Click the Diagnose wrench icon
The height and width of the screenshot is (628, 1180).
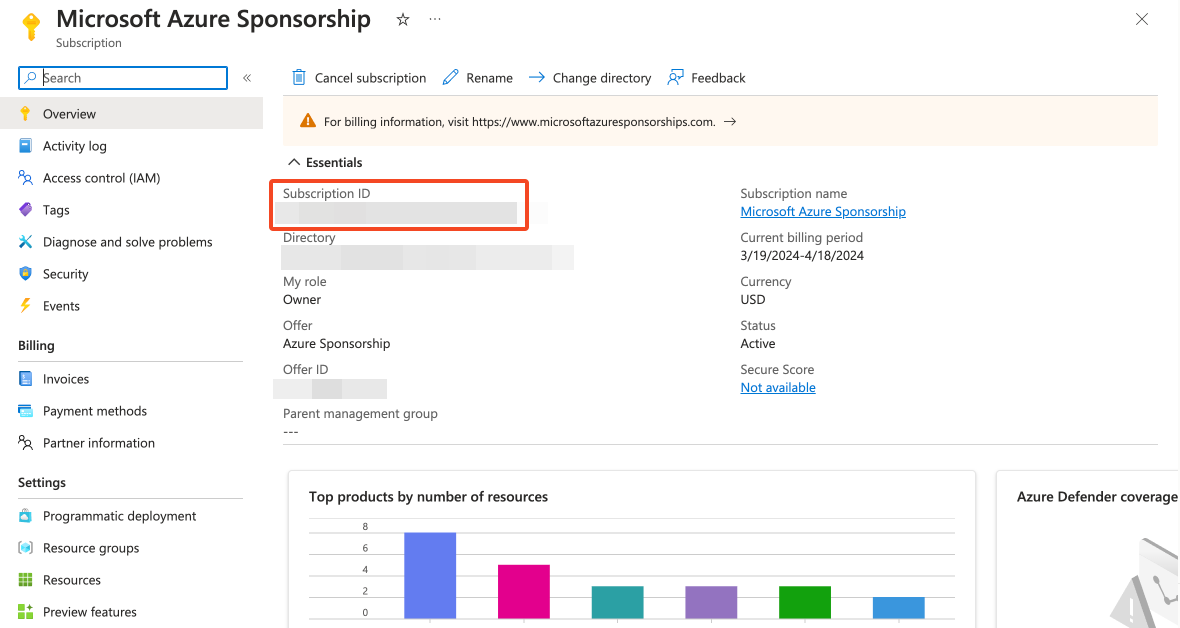coord(26,242)
